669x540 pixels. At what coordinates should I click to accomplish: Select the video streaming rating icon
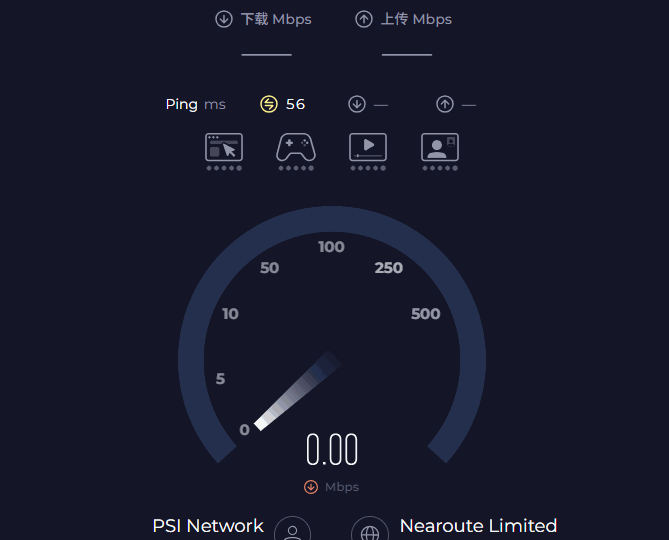click(x=368, y=147)
